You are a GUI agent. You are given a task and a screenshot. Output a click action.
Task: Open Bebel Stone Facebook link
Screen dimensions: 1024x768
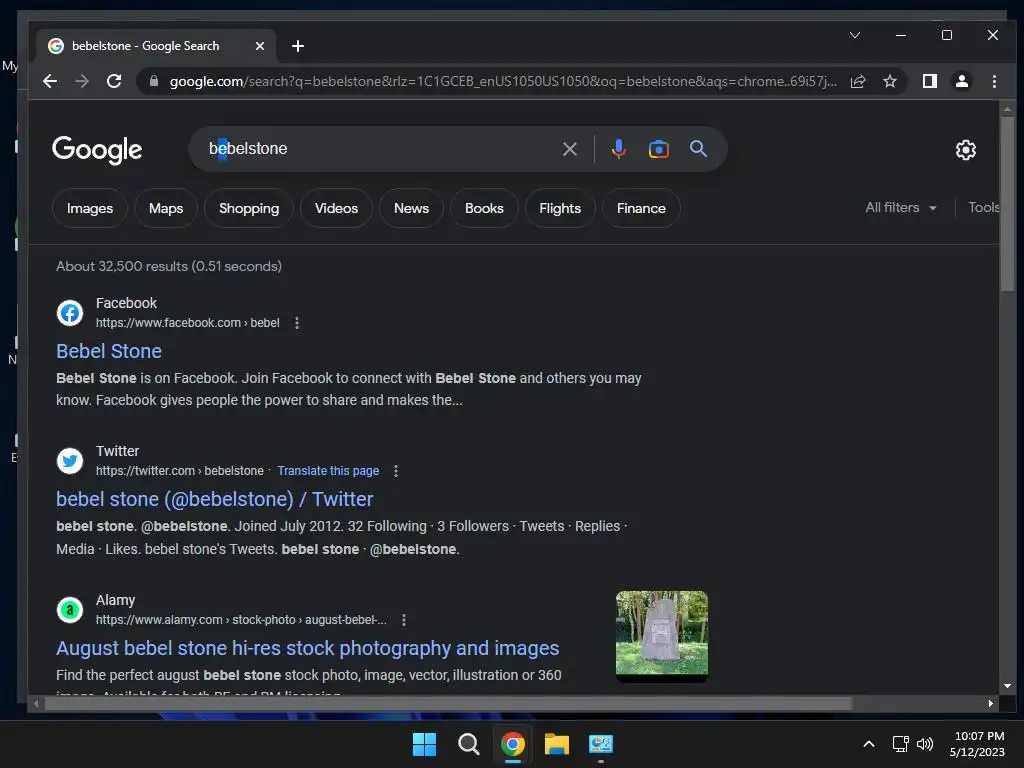(109, 351)
